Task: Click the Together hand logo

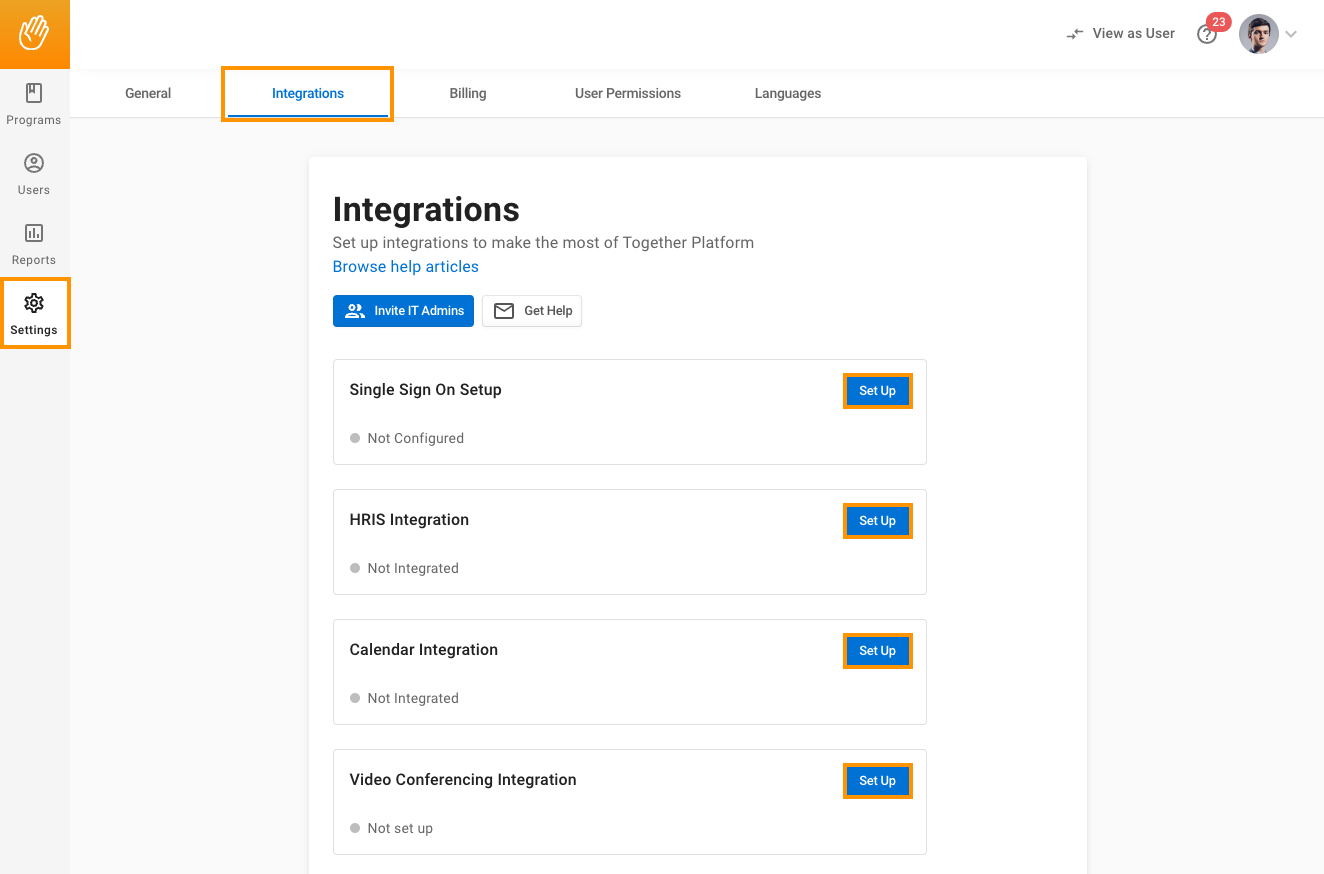Action: (34, 33)
